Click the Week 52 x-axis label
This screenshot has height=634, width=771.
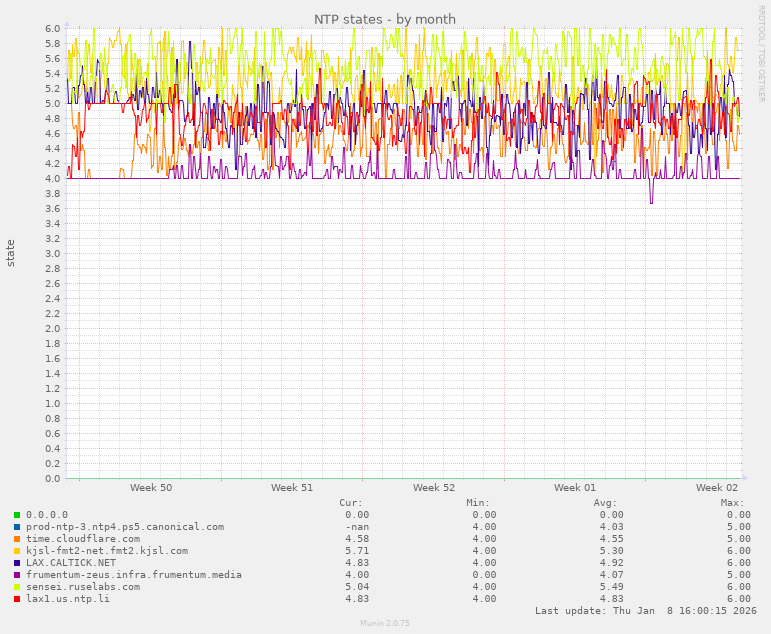point(434,488)
